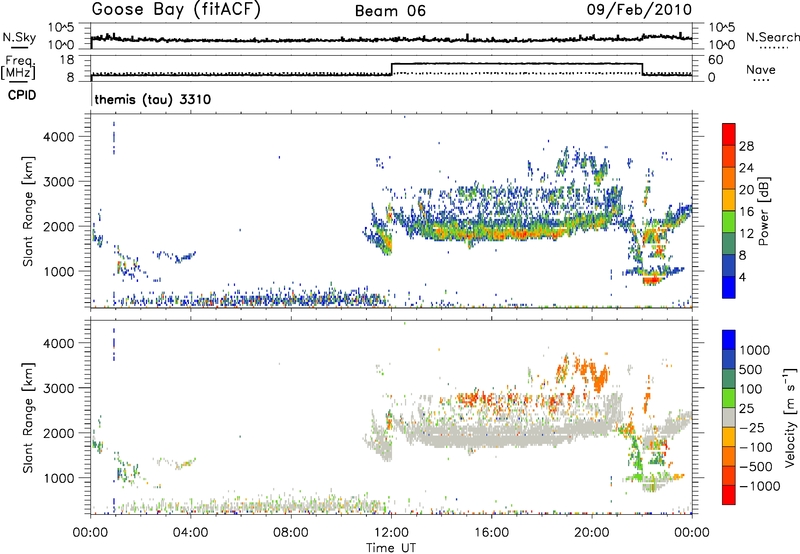This screenshot has height=554, width=800.
Task: Click the "-1000" label on Velocity colorbar
Action: (759, 486)
